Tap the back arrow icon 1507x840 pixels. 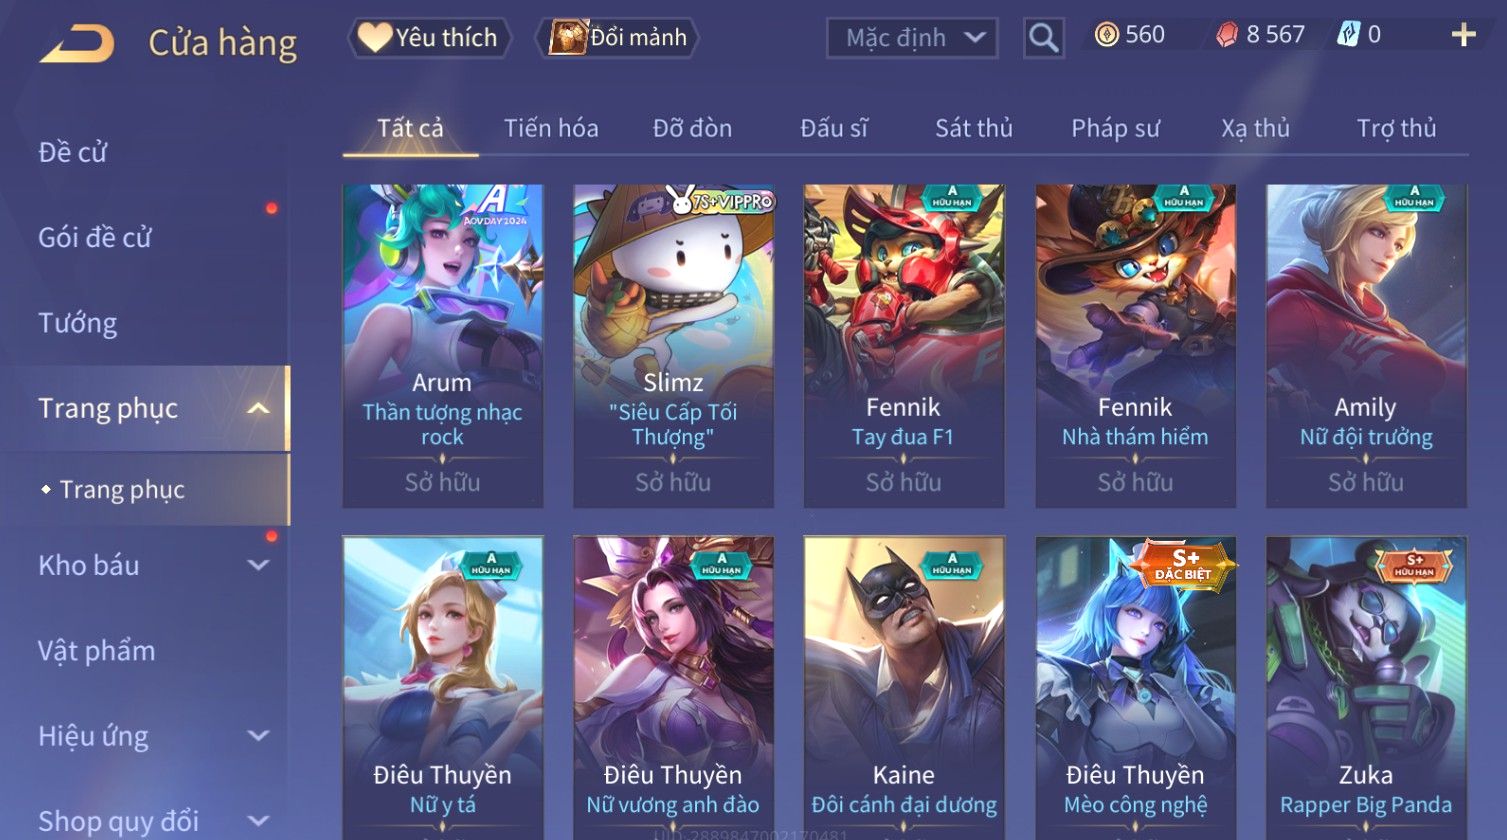pyautogui.click(x=77, y=44)
